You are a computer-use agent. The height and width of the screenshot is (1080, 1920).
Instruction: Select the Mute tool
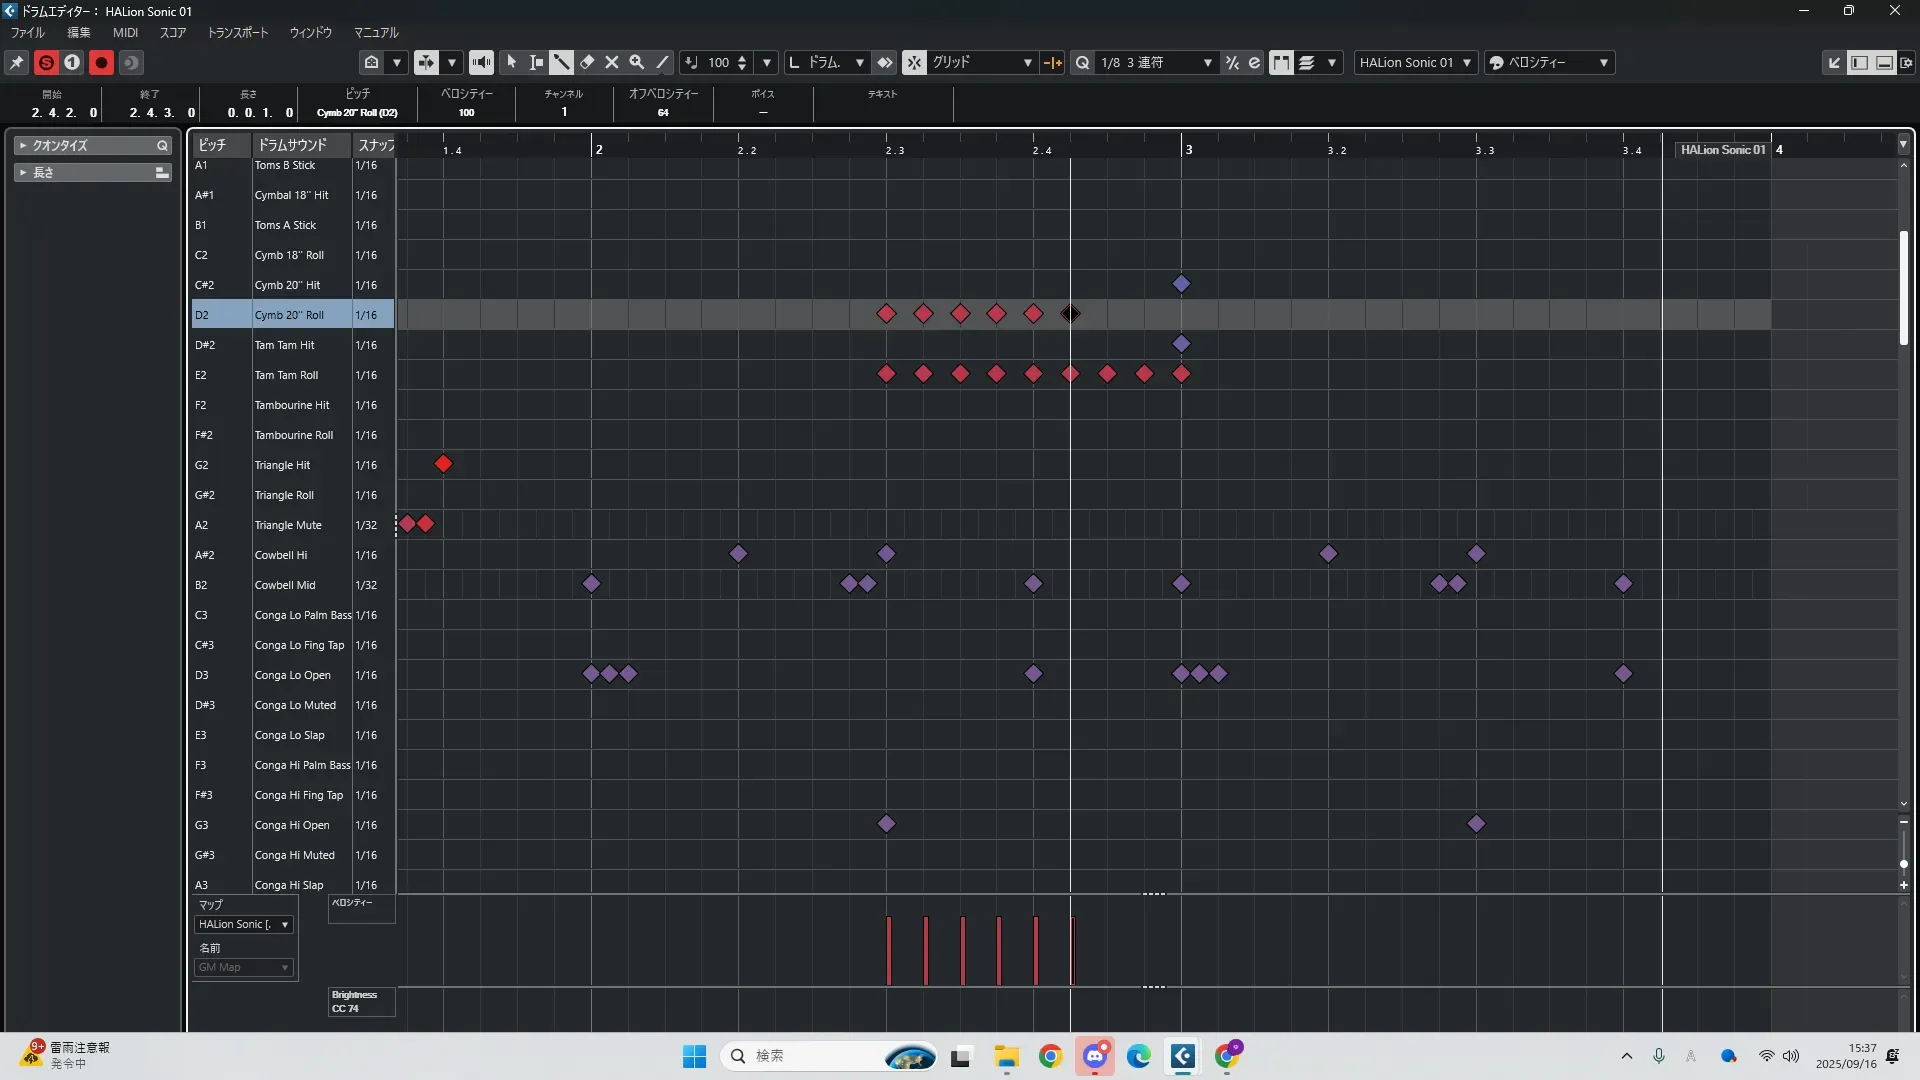(x=612, y=62)
